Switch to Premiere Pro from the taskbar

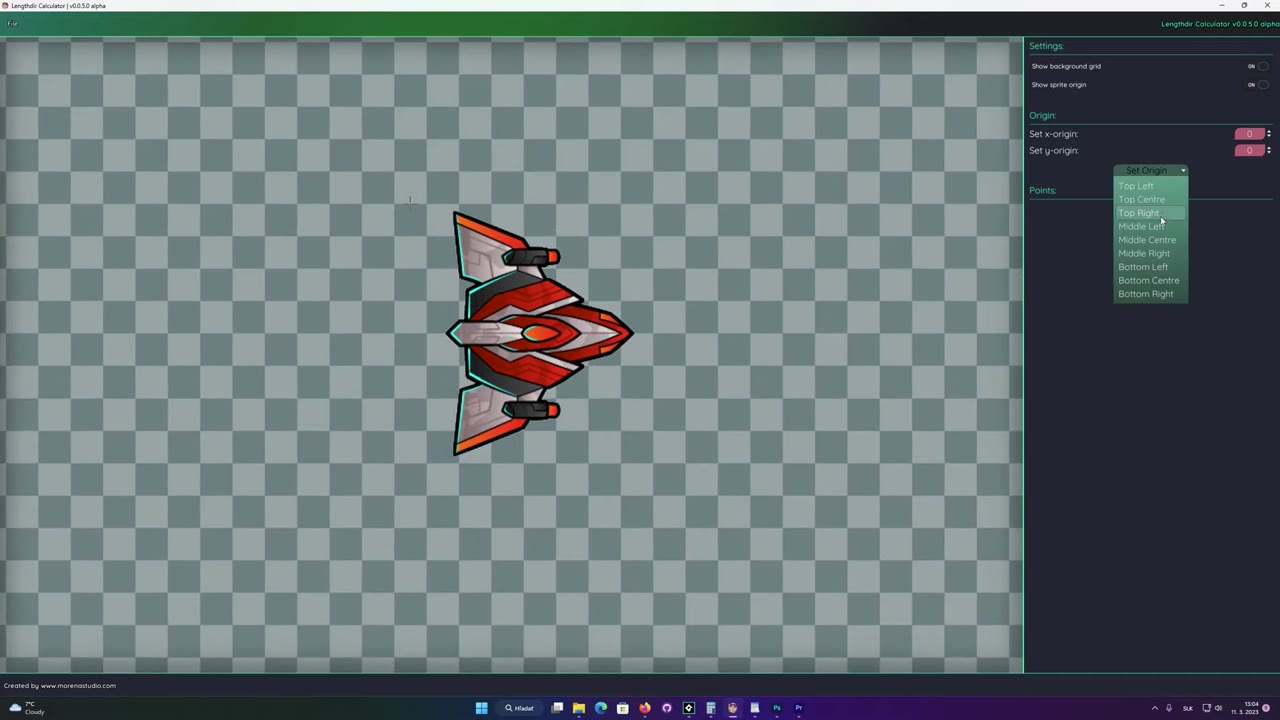(799, 708)
